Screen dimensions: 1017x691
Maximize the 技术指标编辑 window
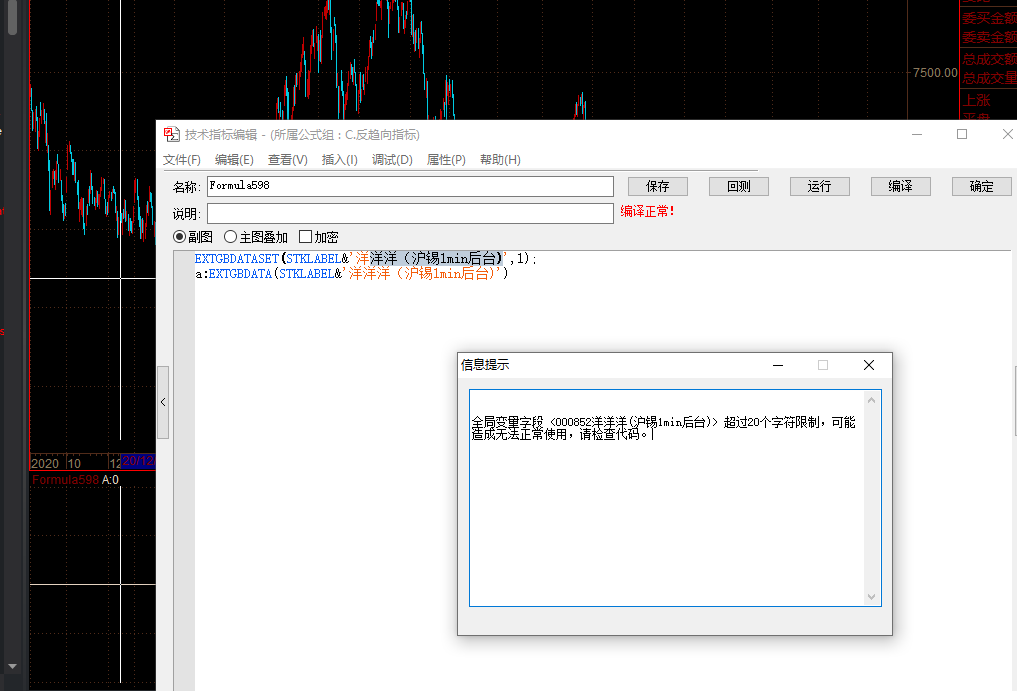pyautogui.click(x=962, y=134)
